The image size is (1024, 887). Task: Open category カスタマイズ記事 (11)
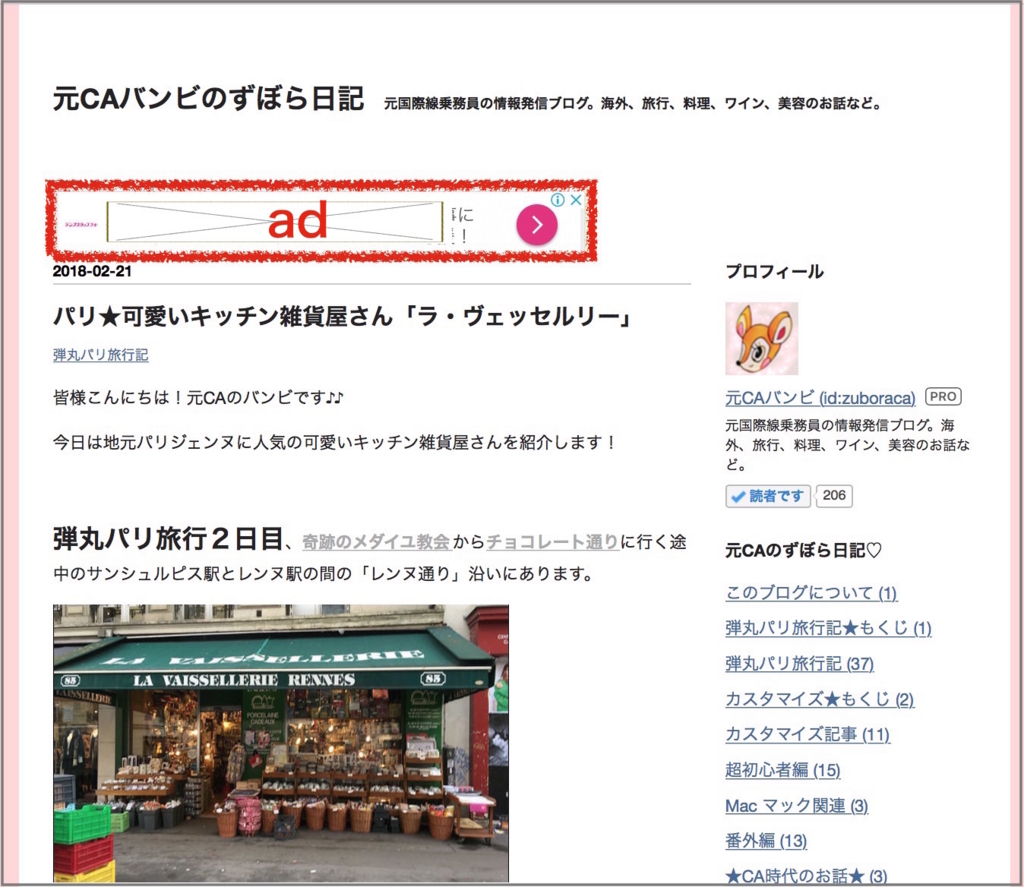tap(807, 734)
